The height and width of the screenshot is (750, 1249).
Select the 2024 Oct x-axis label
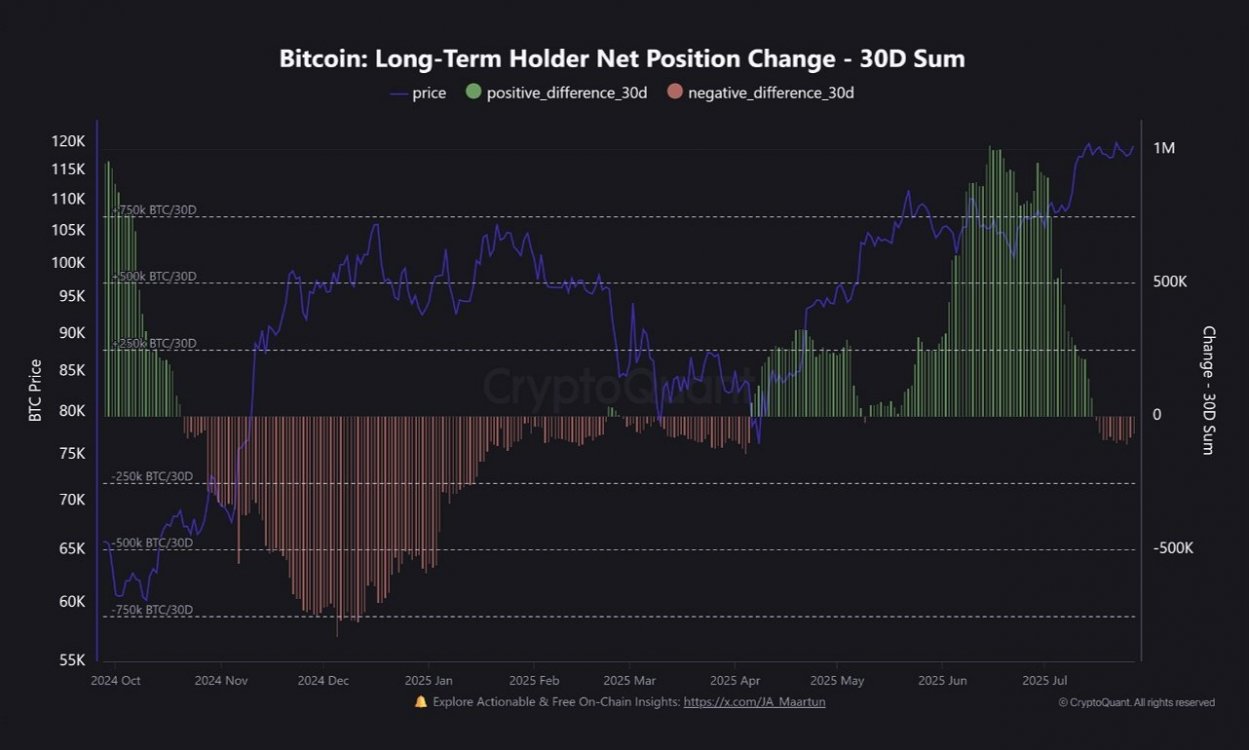click(115, 680)
